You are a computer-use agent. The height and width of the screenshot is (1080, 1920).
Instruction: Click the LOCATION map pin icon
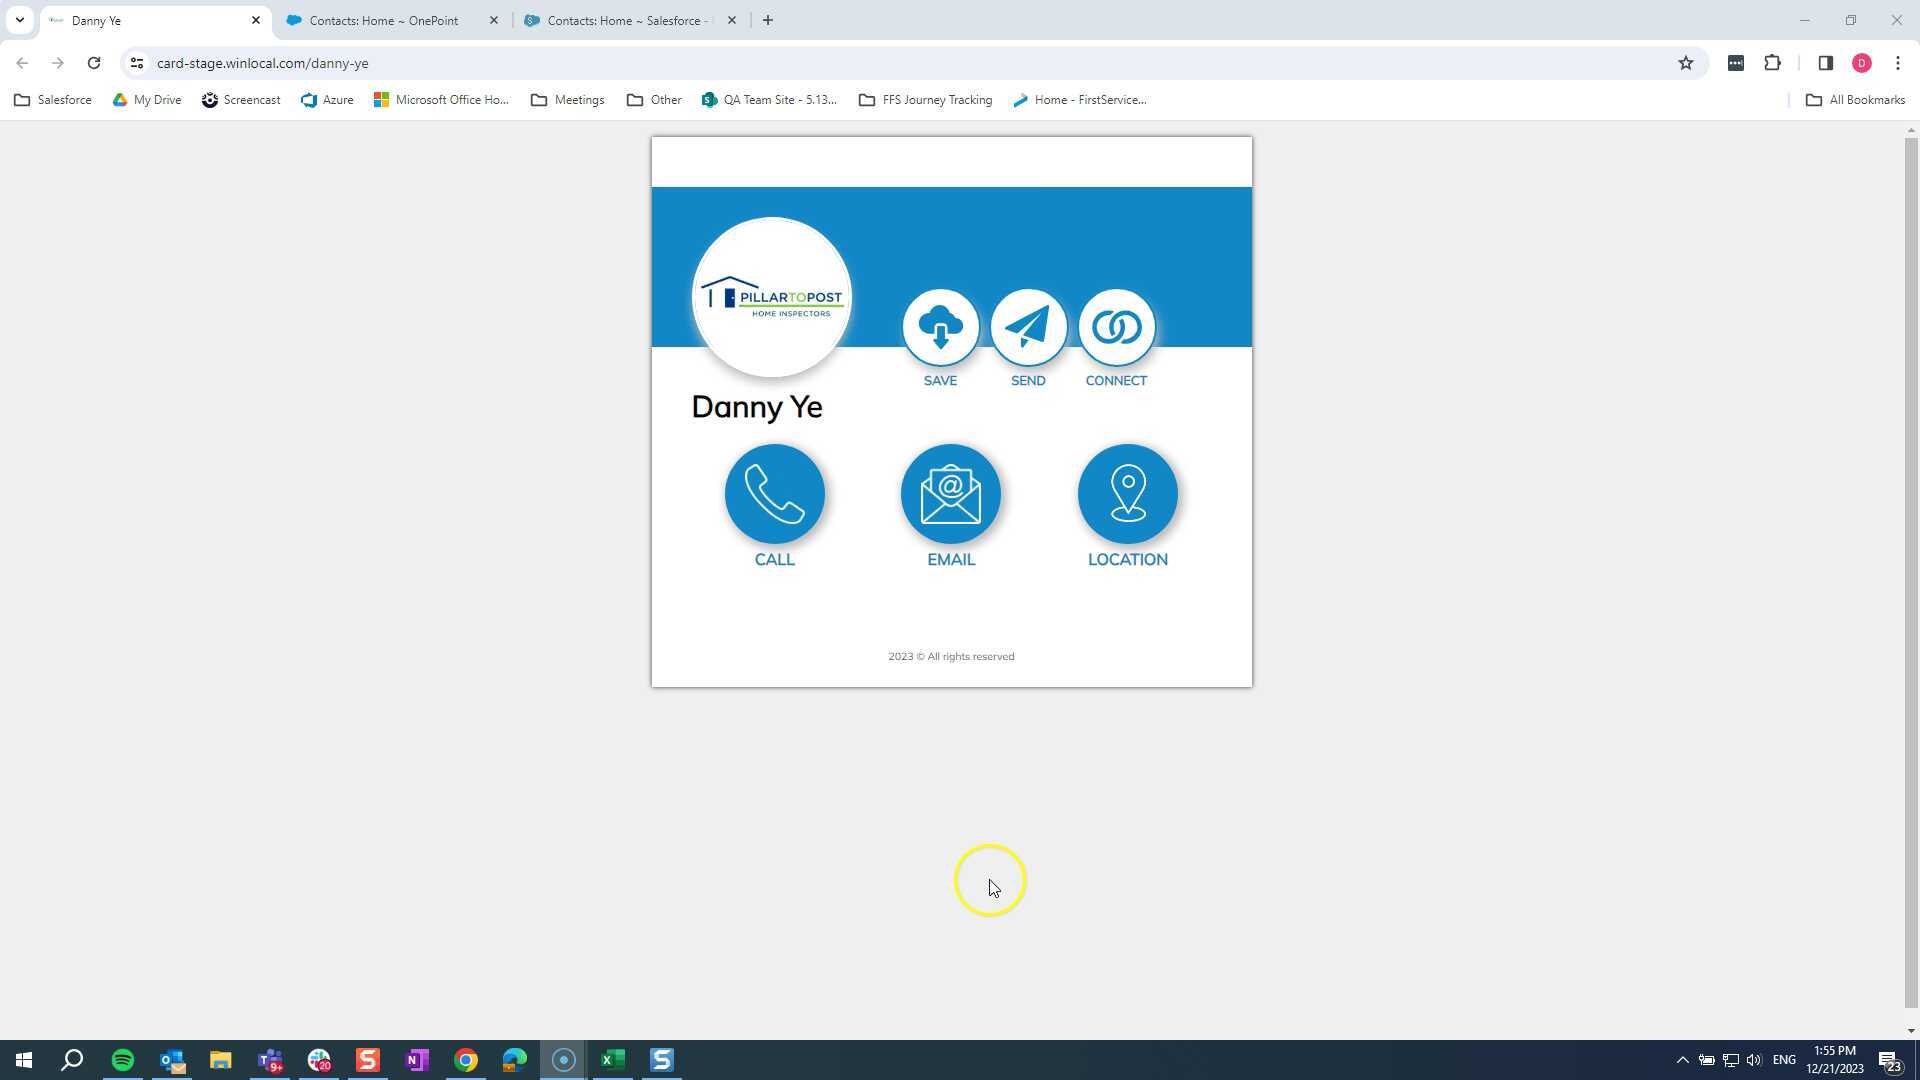click(1127, 494)
